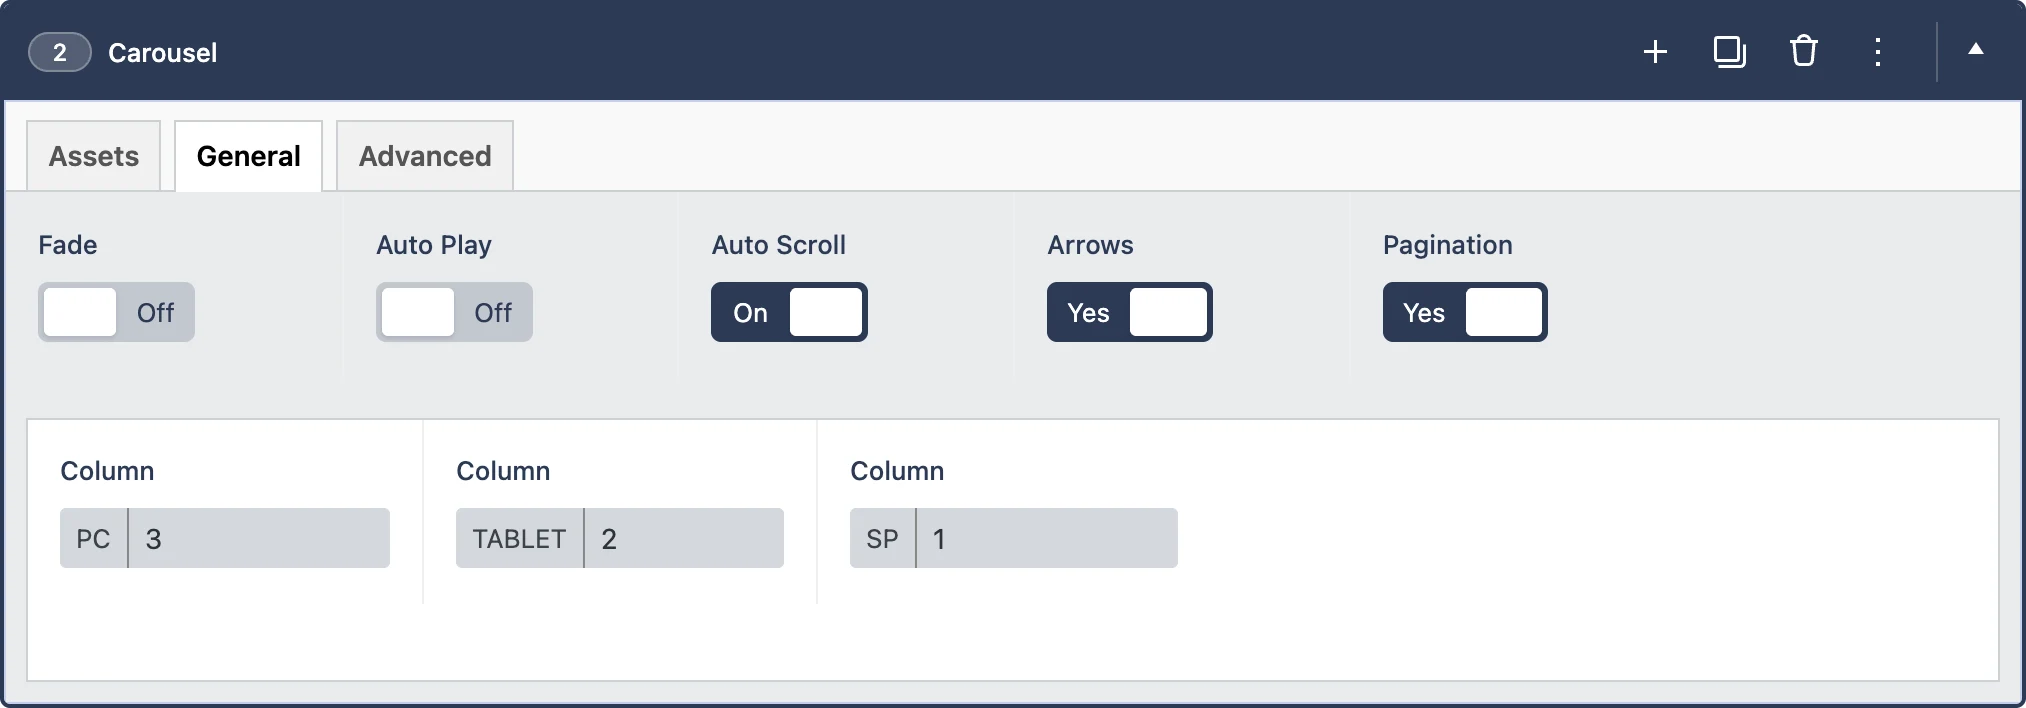Screen dimensions: 2026x708
Task: Select the General tab
Action: (x=248, y=156)
